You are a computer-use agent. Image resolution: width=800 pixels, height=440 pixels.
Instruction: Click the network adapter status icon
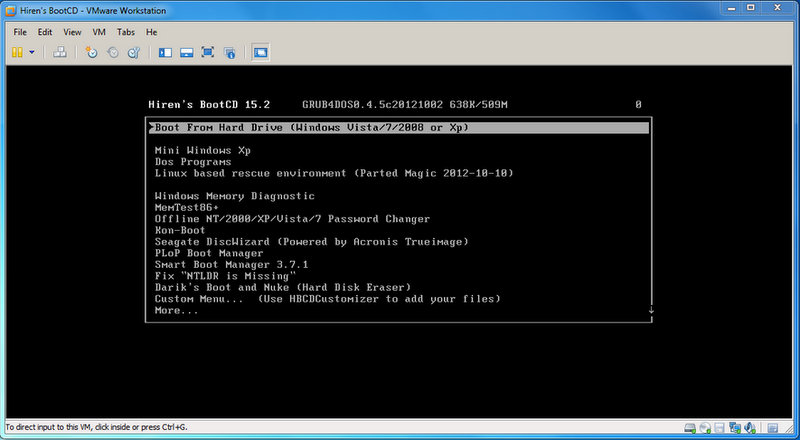click(735, 428)
